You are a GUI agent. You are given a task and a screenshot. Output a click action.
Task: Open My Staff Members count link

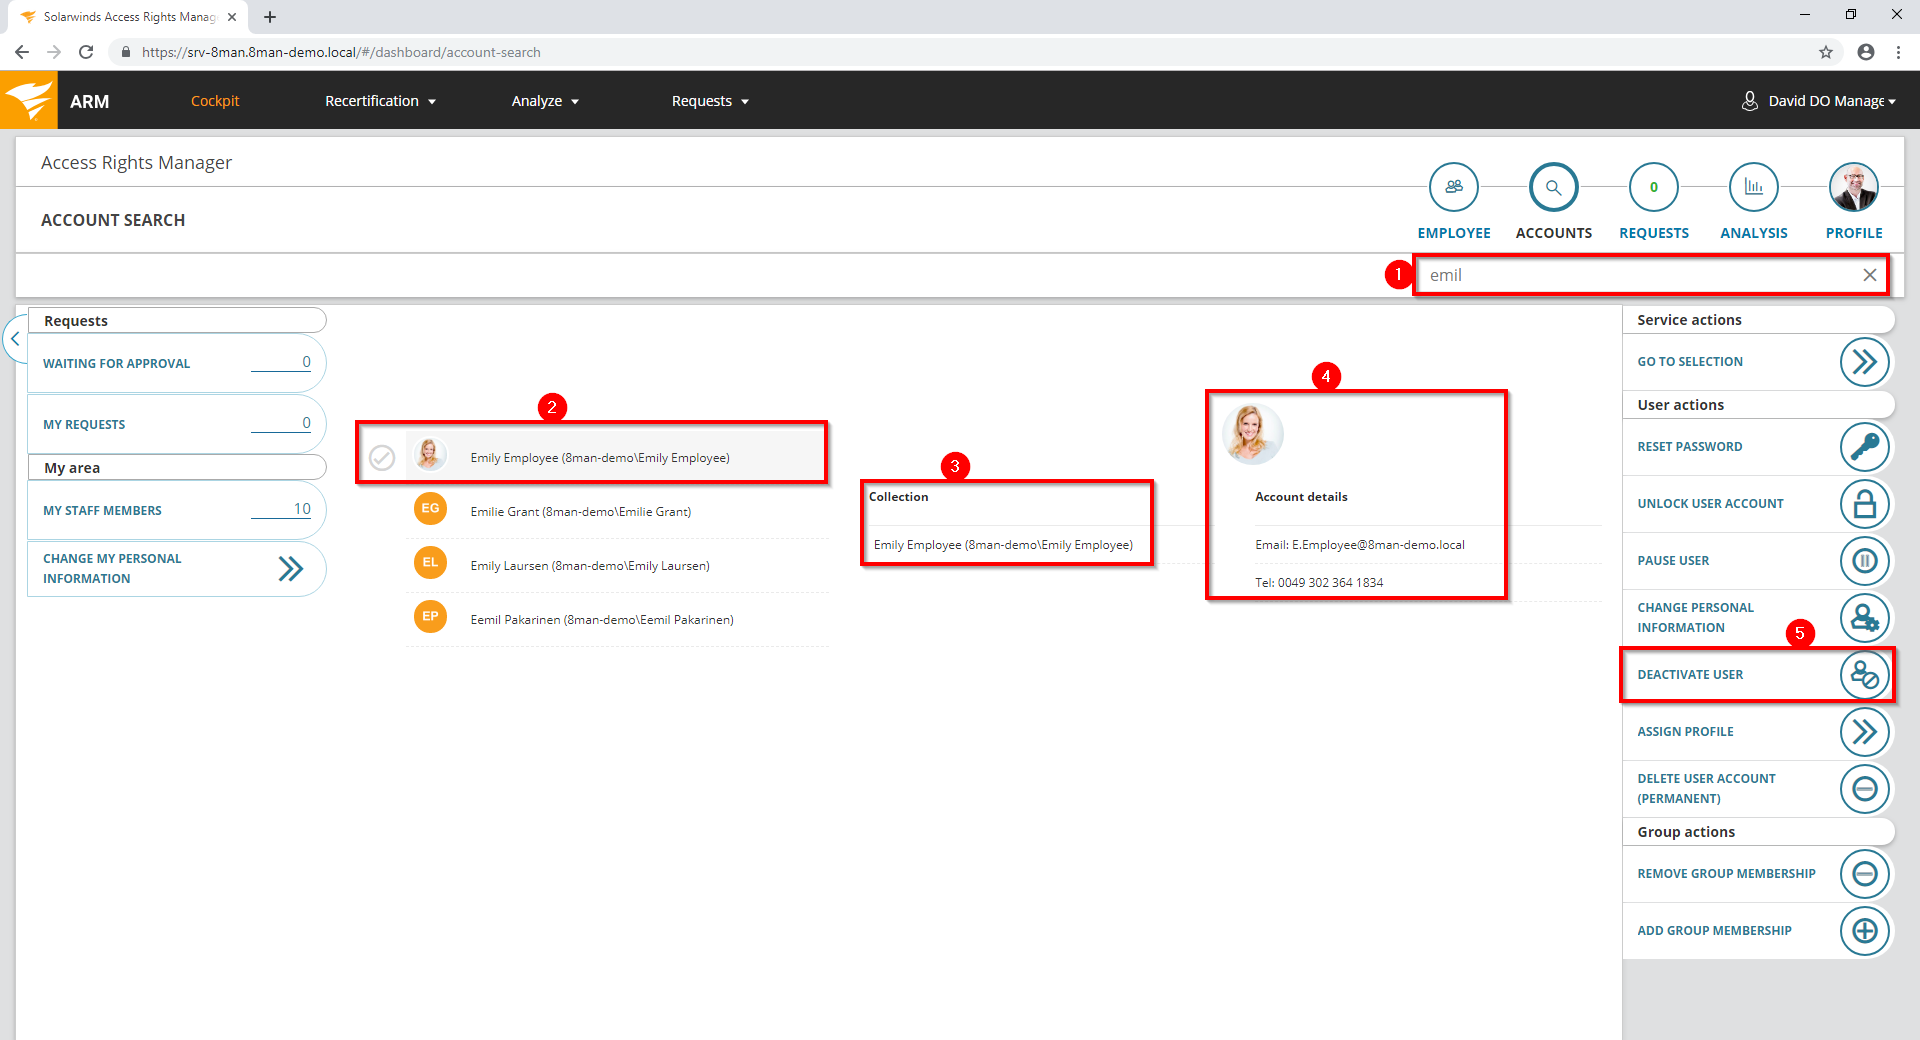pos(301,509)
